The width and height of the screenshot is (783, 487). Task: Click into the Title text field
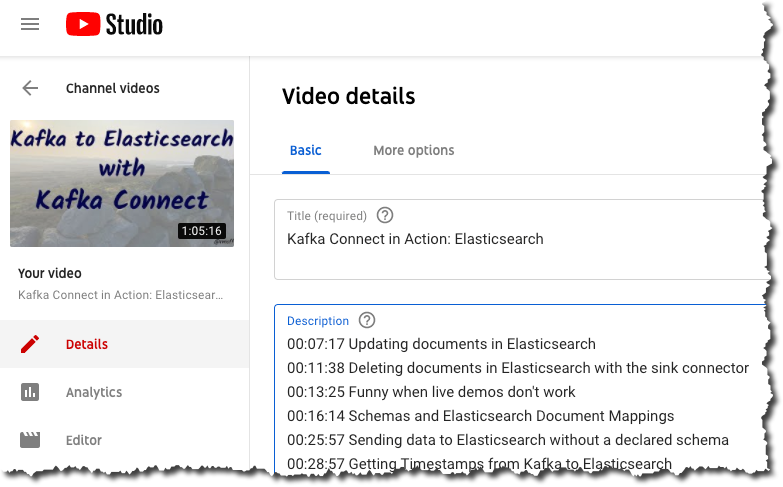tap(519, 239)
